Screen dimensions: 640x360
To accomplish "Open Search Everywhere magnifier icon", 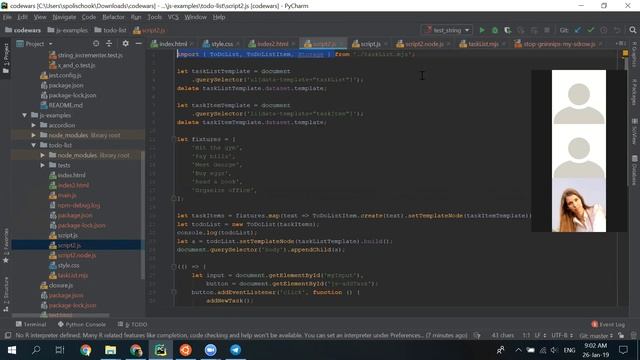I will [x=633, y=30].
